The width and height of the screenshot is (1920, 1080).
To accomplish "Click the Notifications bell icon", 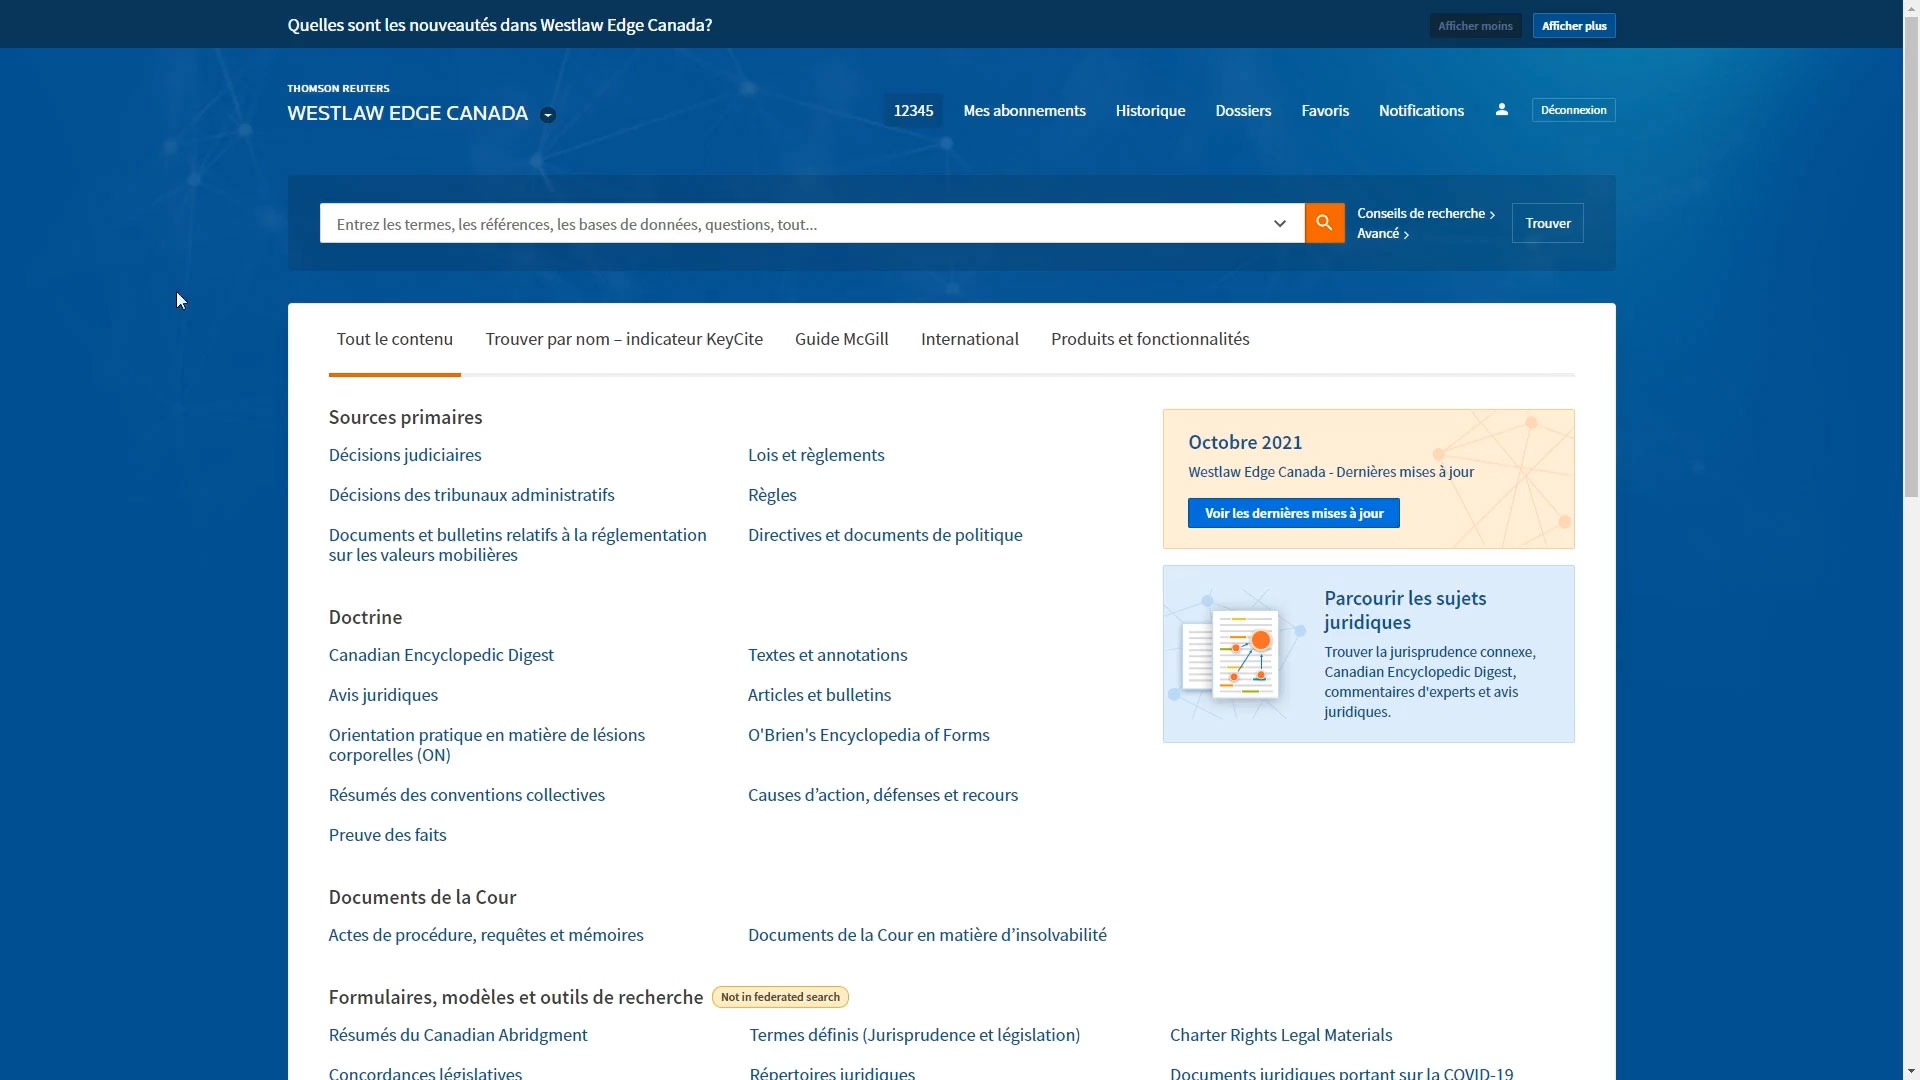I will (1422, 109).
